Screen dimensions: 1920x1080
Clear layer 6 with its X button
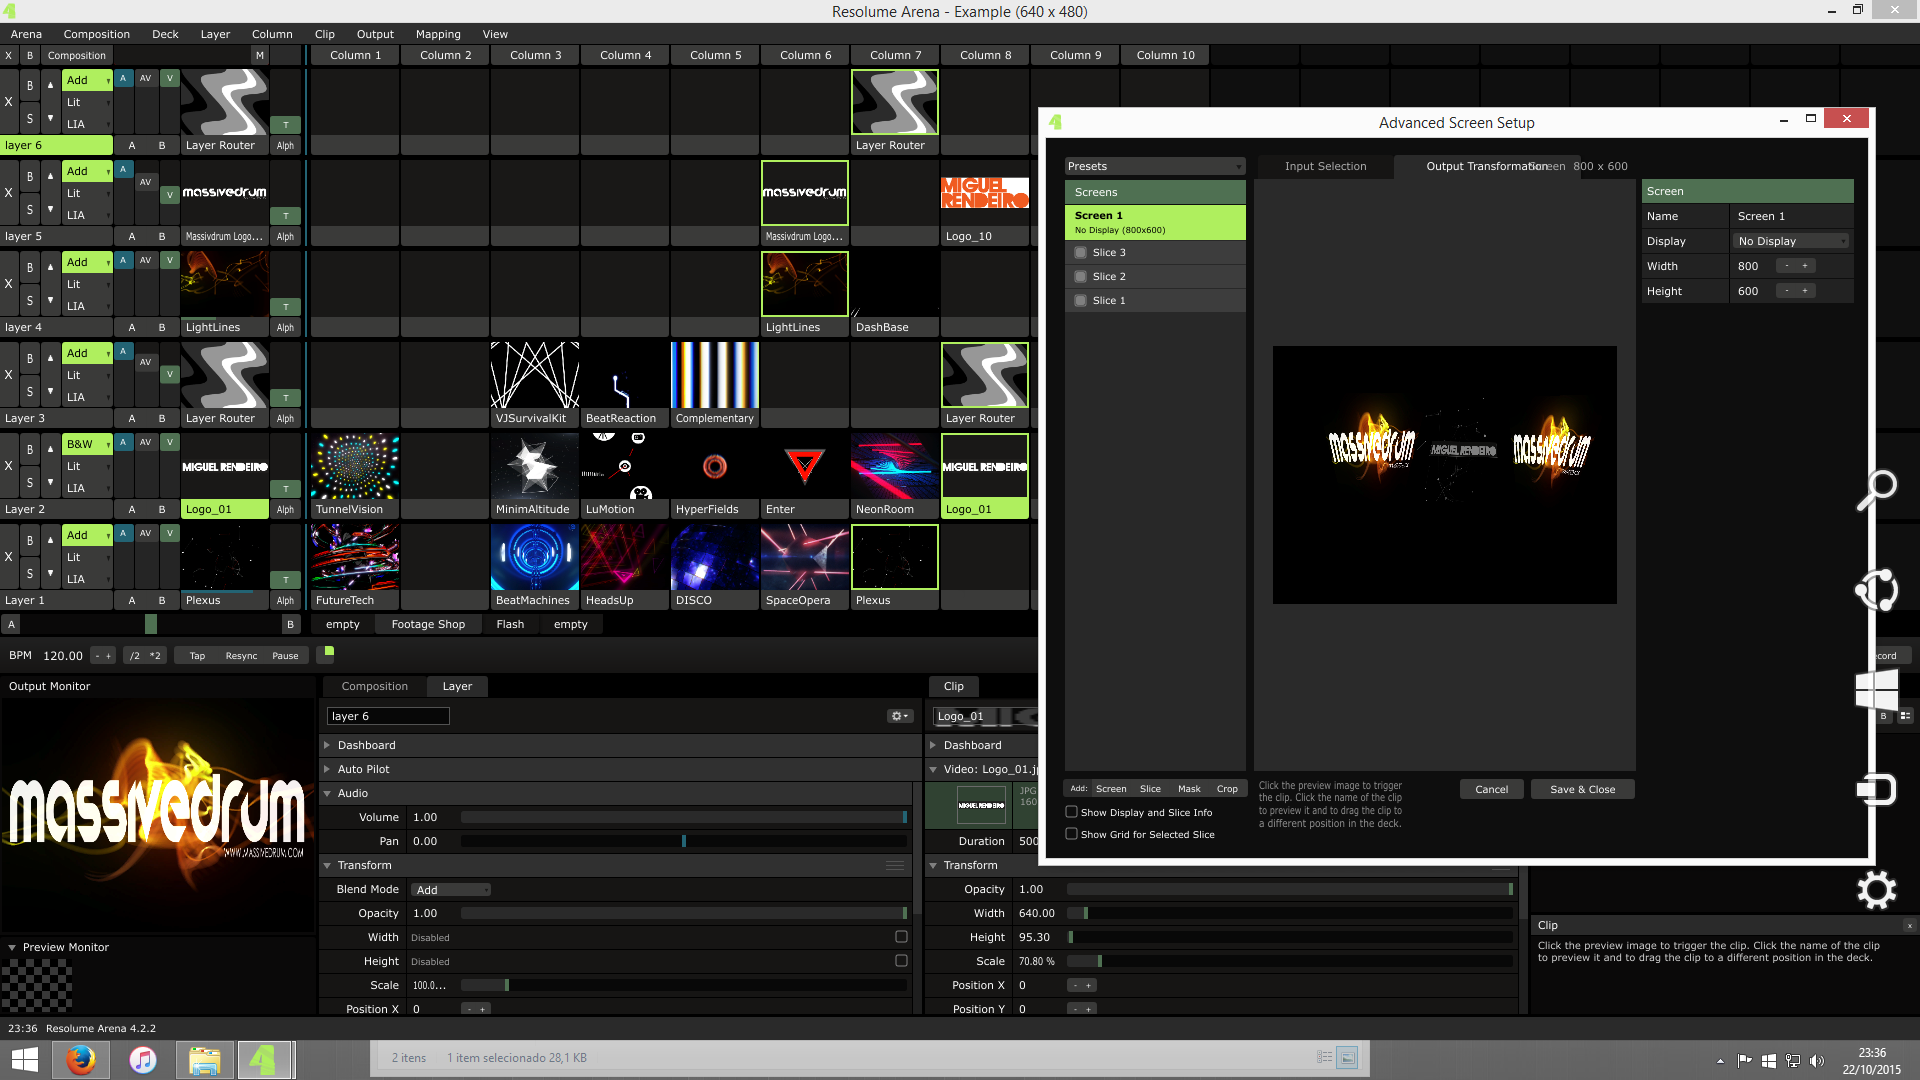pos(9,101)
